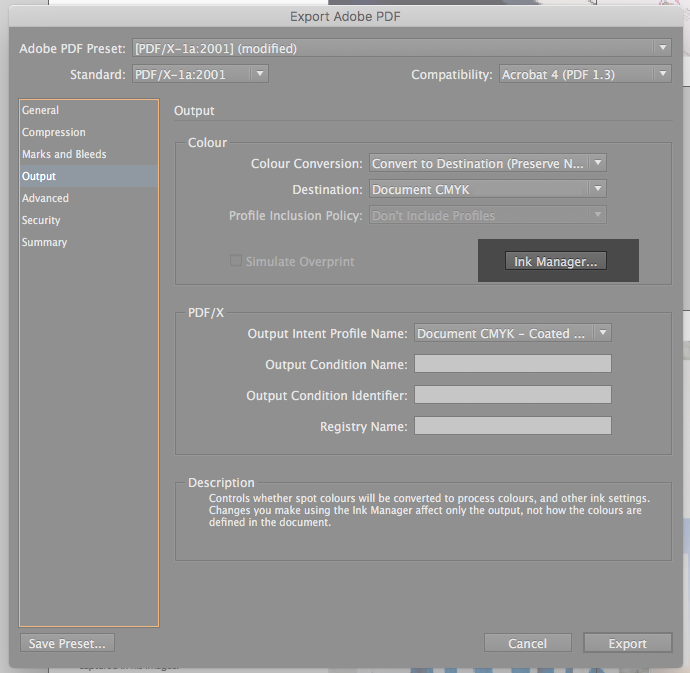Image resolution: width=690 pixels, height=673 pixels.
Task: Open the Colour Conversion dropdown
Action: [x=488, y=163]
